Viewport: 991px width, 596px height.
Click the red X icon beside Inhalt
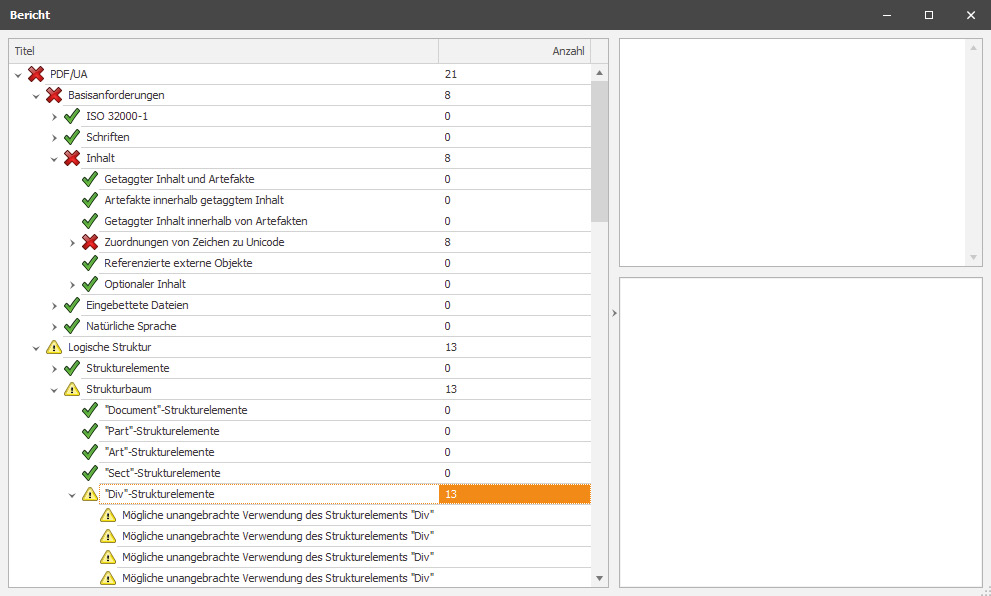click(72, 158)
